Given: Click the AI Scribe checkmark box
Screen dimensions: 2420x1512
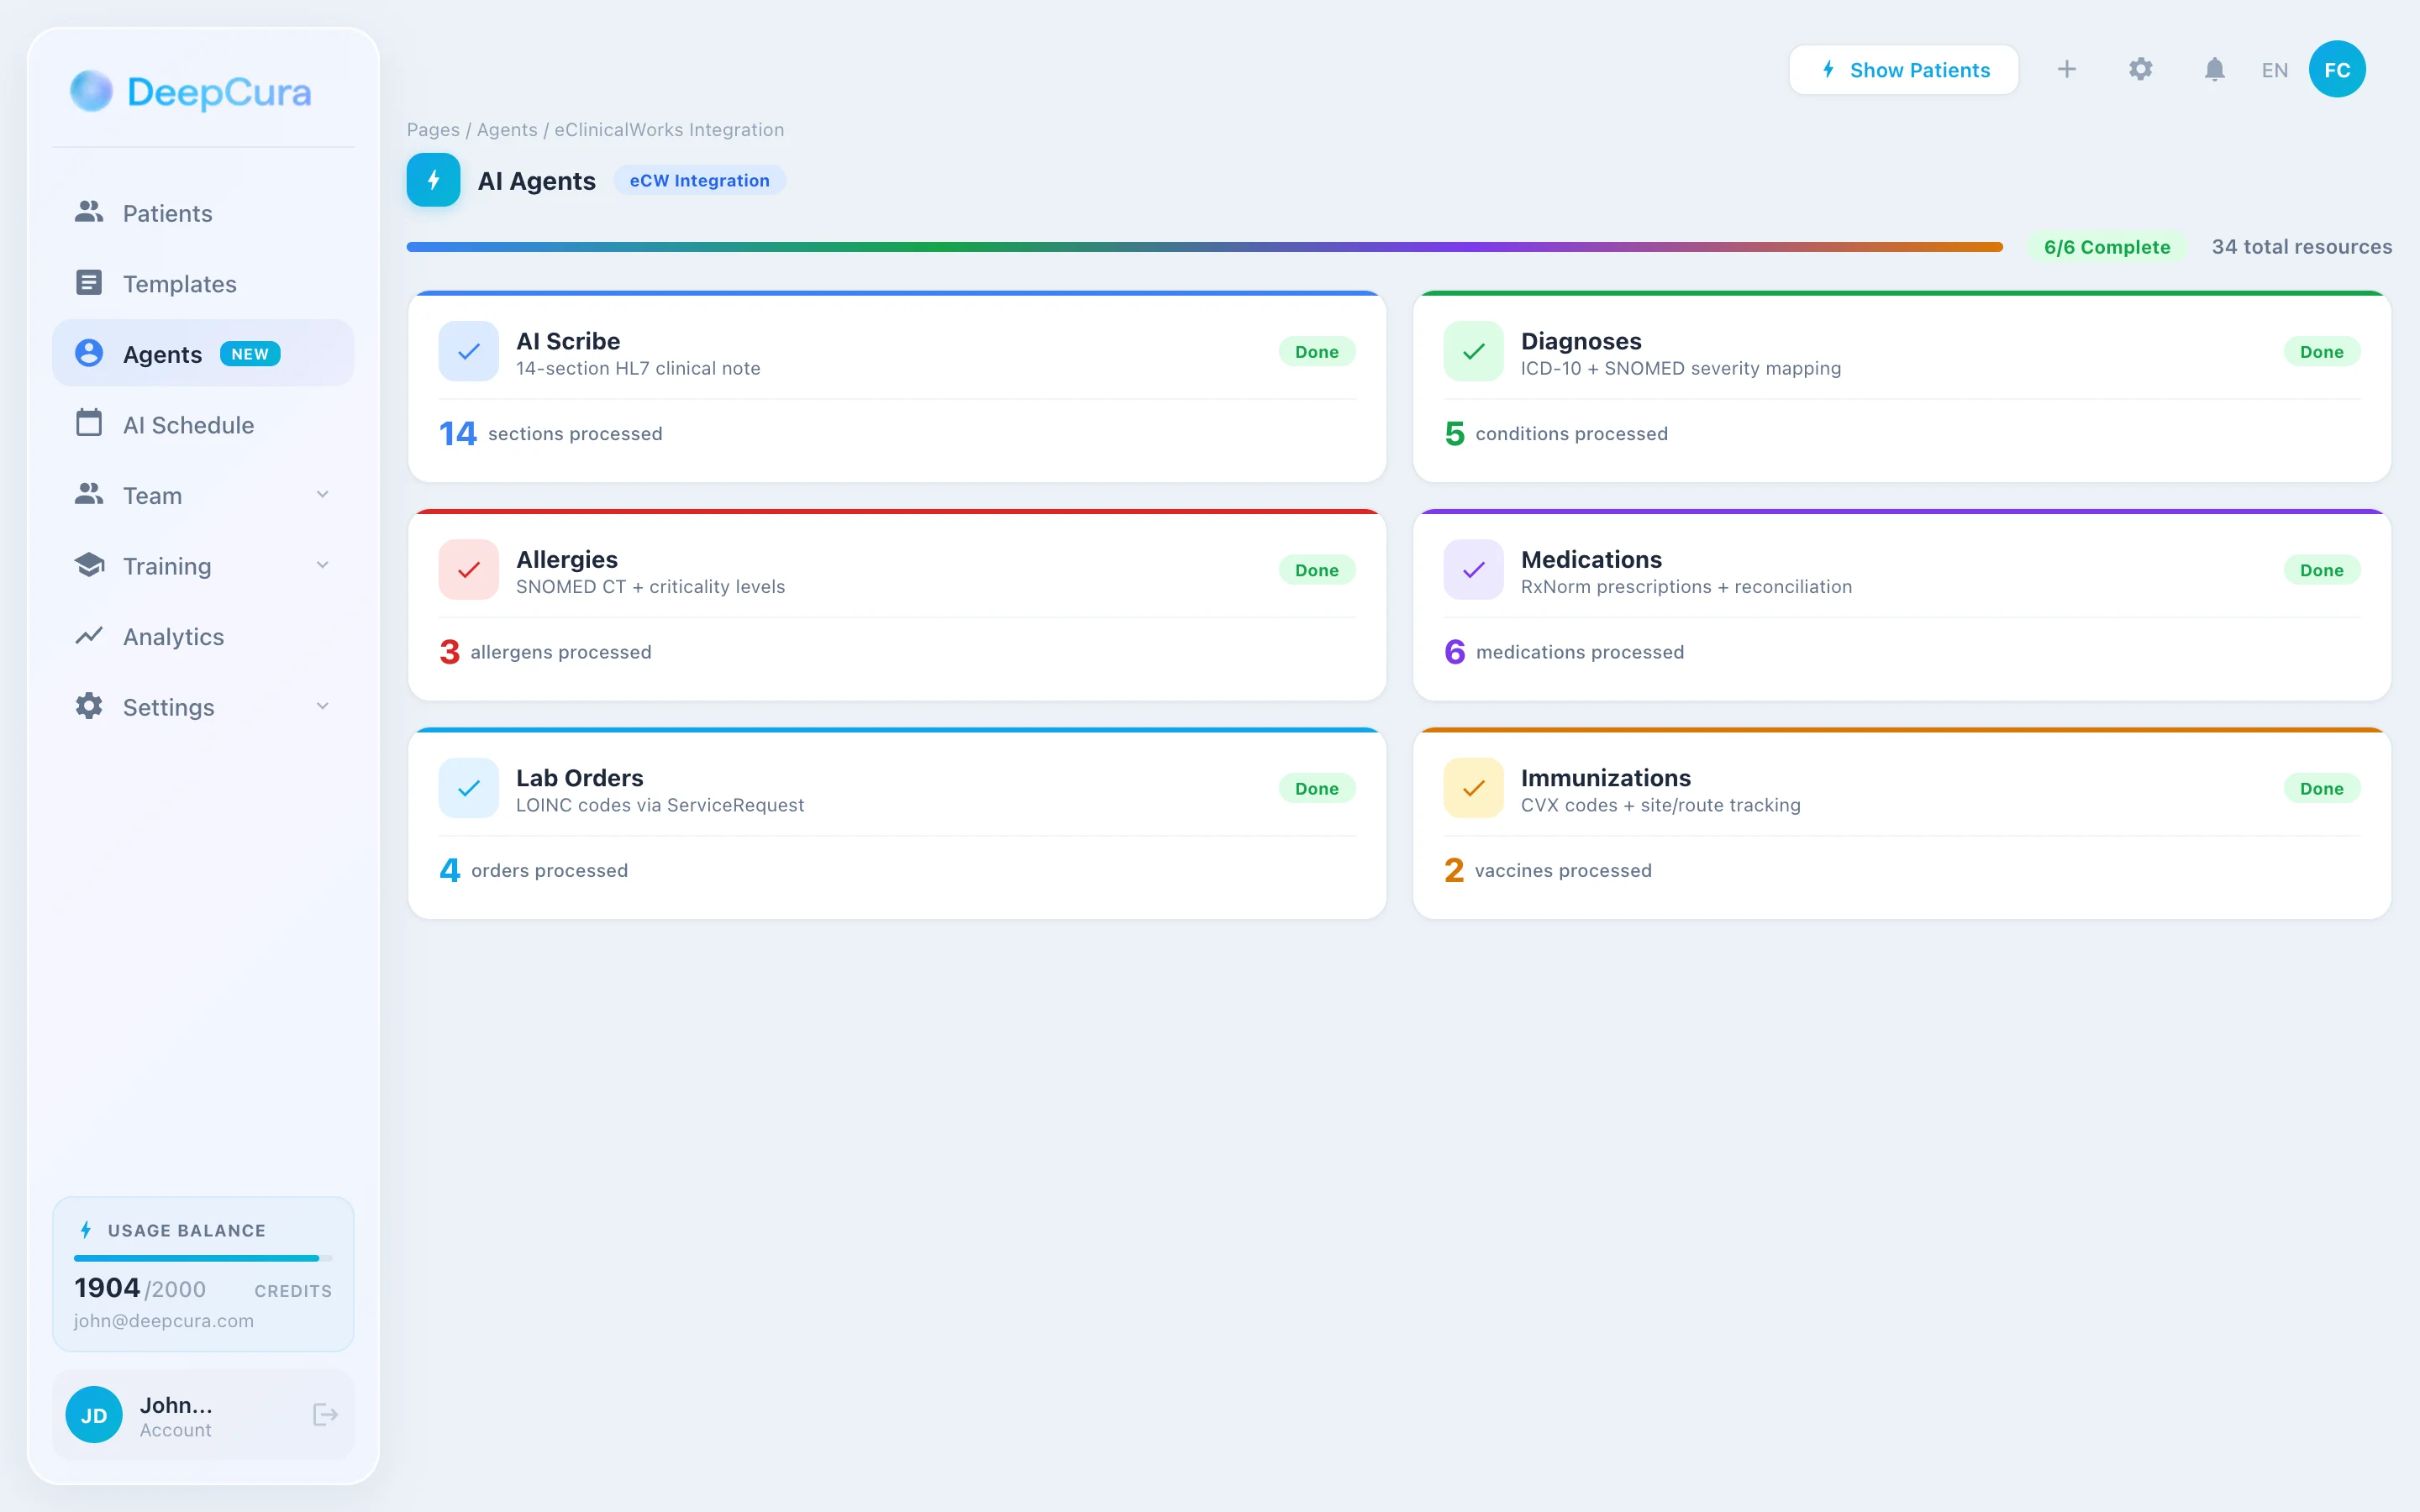Looking at the screenshot, I should coord(468,351).
